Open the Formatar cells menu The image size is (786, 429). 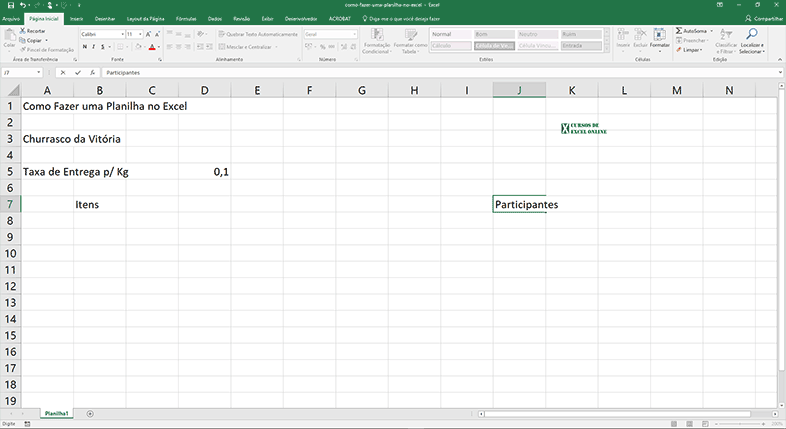point(660,40)
